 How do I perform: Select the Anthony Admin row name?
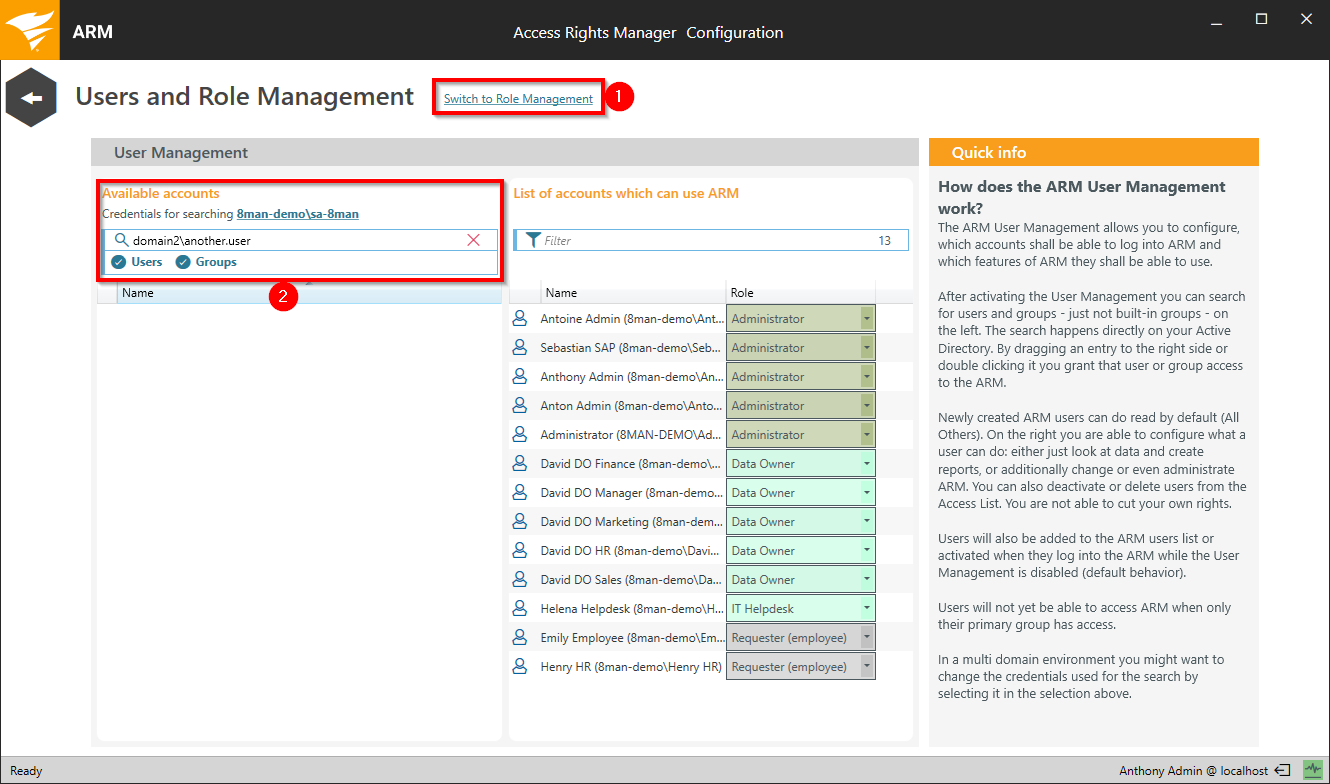[x=632, y=377]
